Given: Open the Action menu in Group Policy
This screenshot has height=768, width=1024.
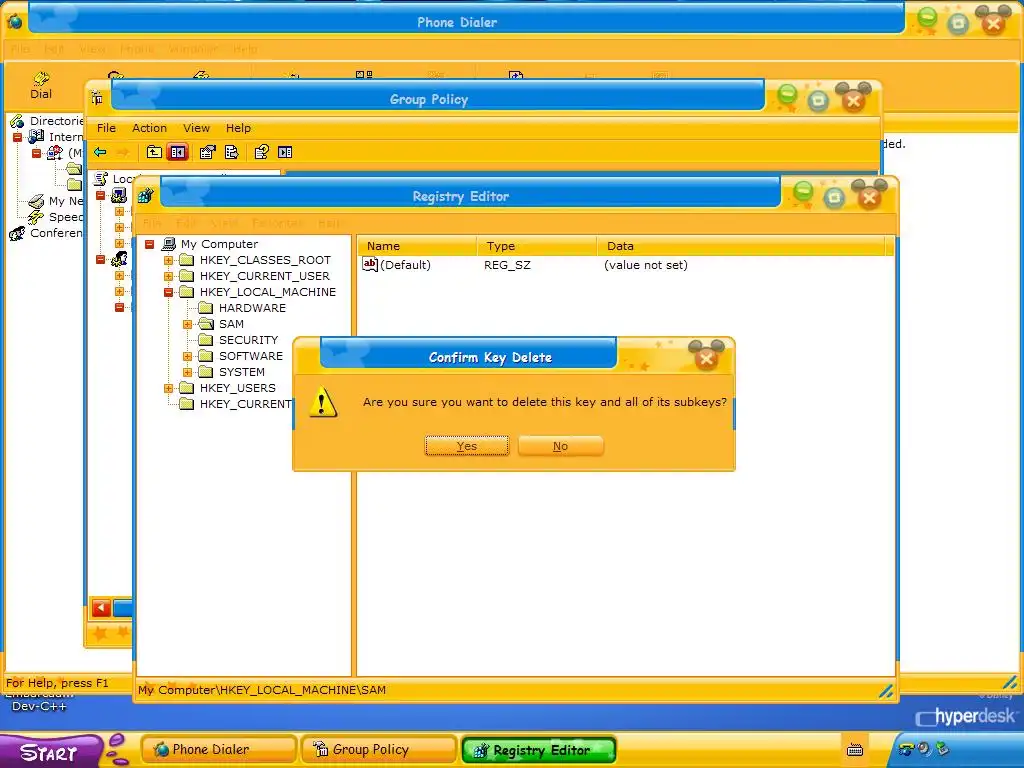Looking at the screenshot, I should click(x=150, y=128).
